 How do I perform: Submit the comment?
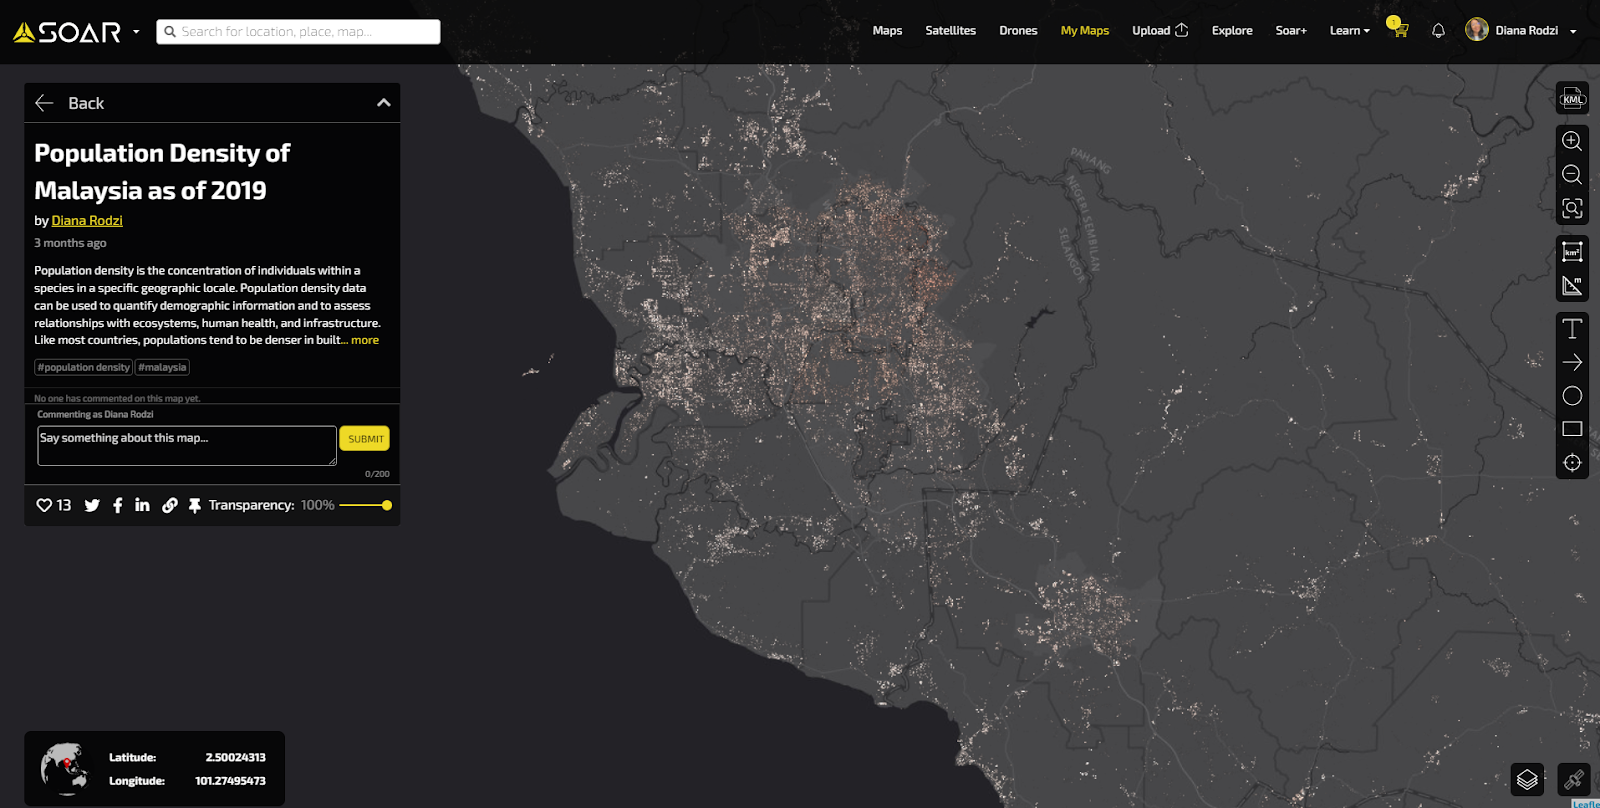(x=365, y=439)
